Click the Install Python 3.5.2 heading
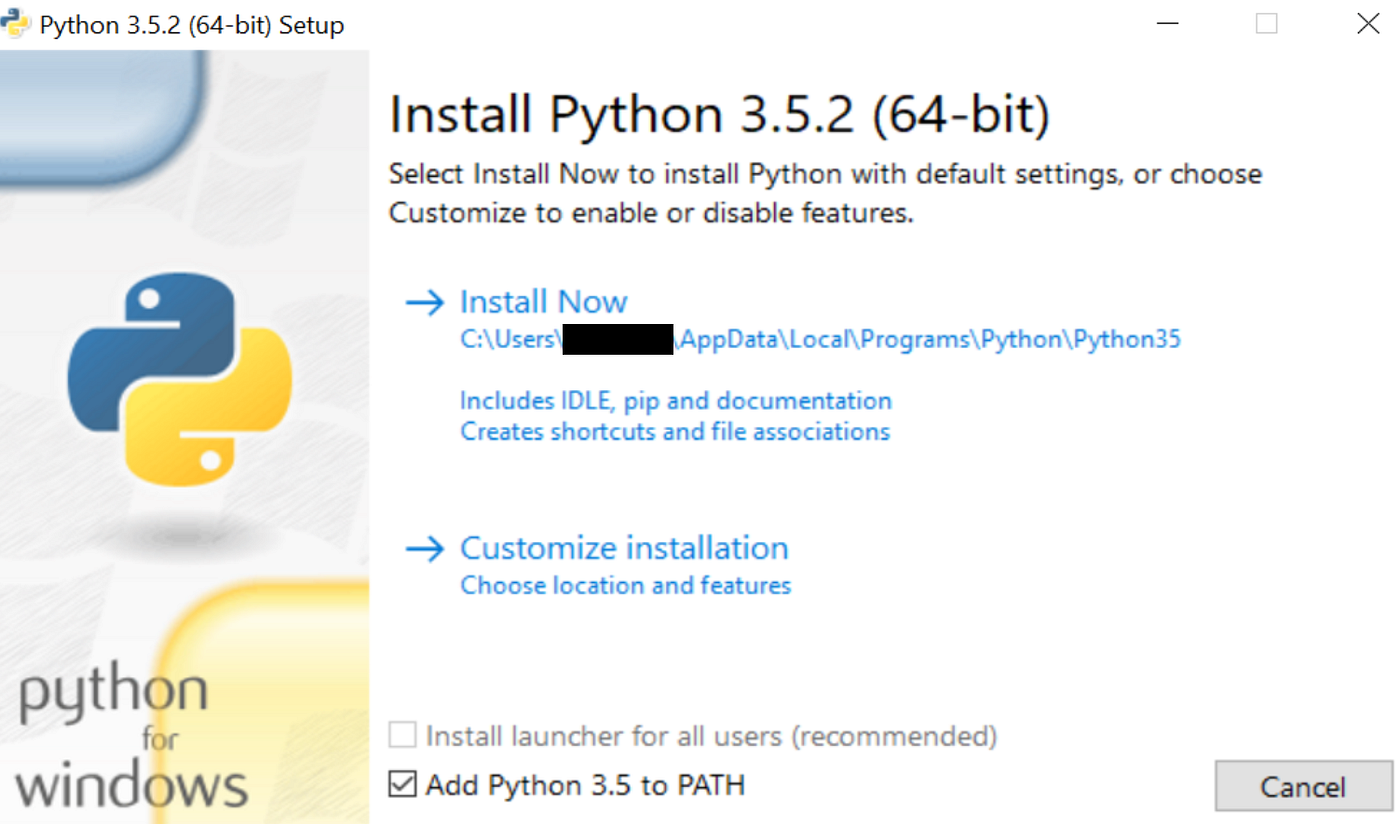This screenshot has width=1400, height=824. (x=720, y=115)
